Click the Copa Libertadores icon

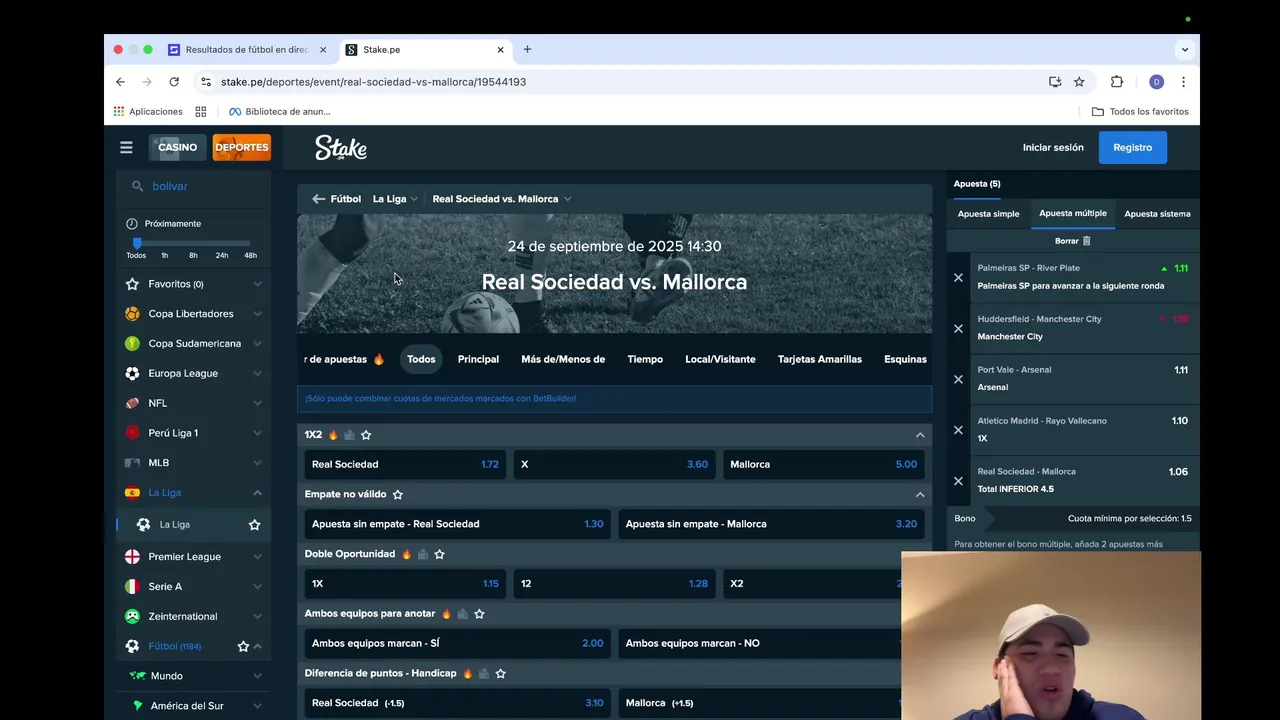(132, 314)
